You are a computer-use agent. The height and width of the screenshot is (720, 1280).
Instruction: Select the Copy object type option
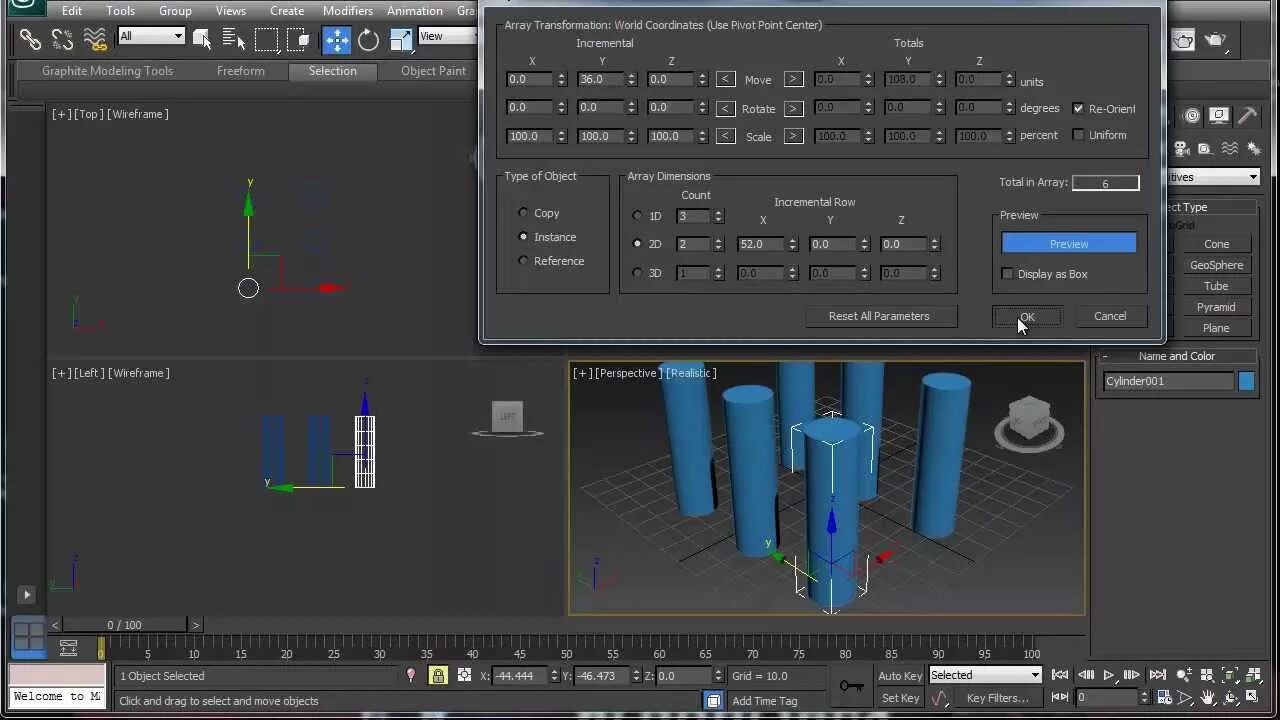pos(523,213)
